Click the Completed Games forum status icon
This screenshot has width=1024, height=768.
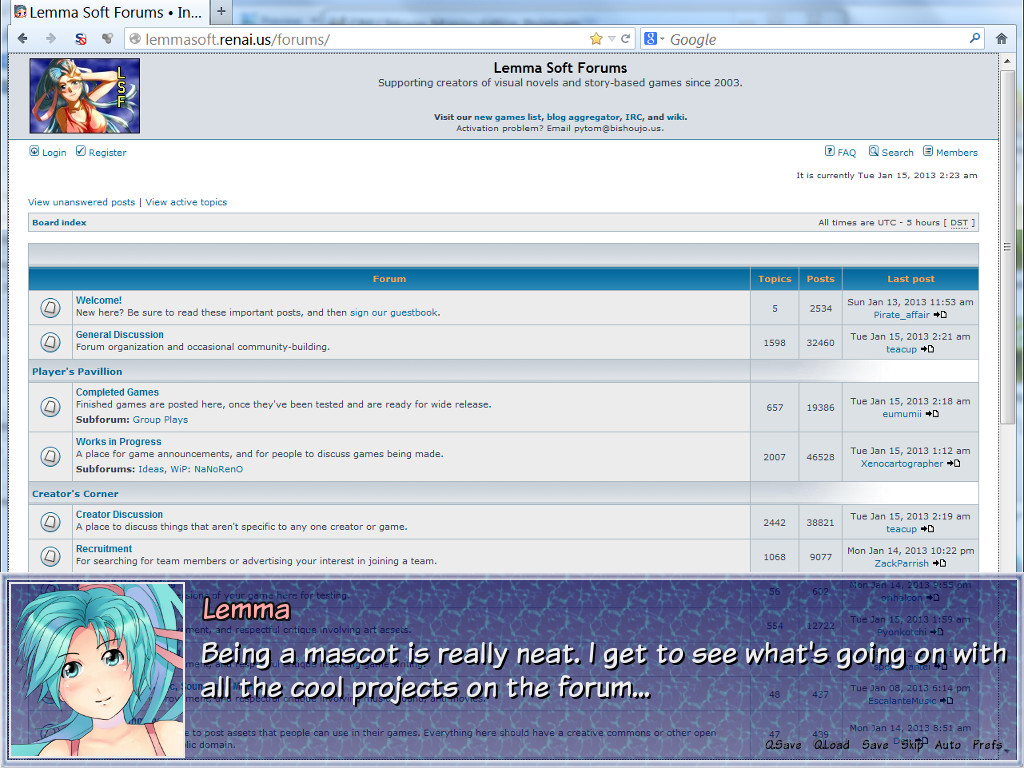(x=50, y=407)
